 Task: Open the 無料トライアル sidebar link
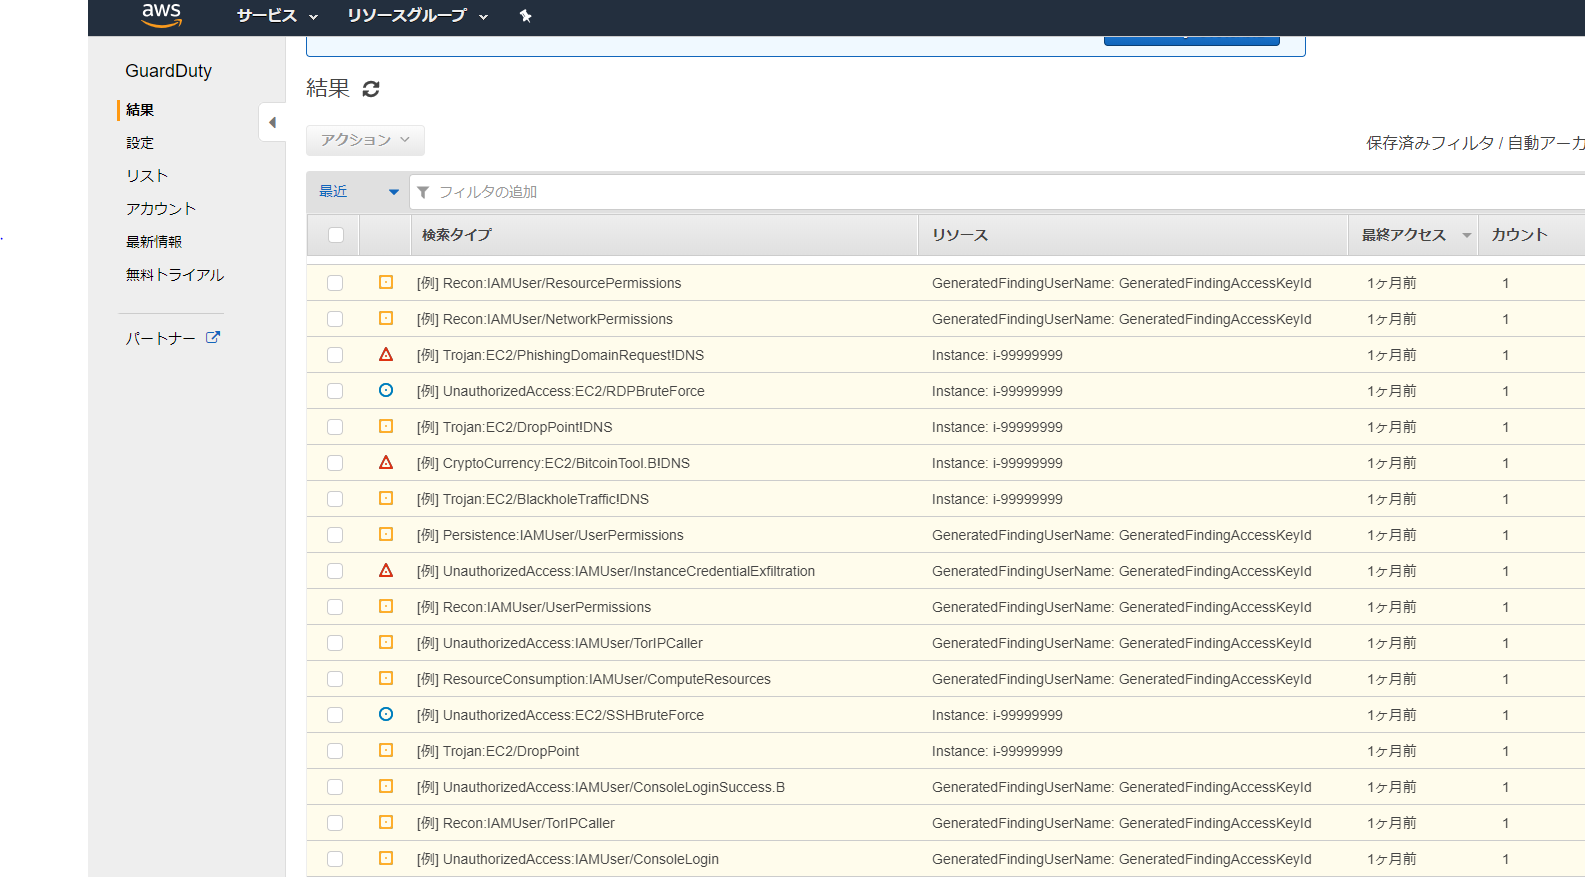coord(175,275)
